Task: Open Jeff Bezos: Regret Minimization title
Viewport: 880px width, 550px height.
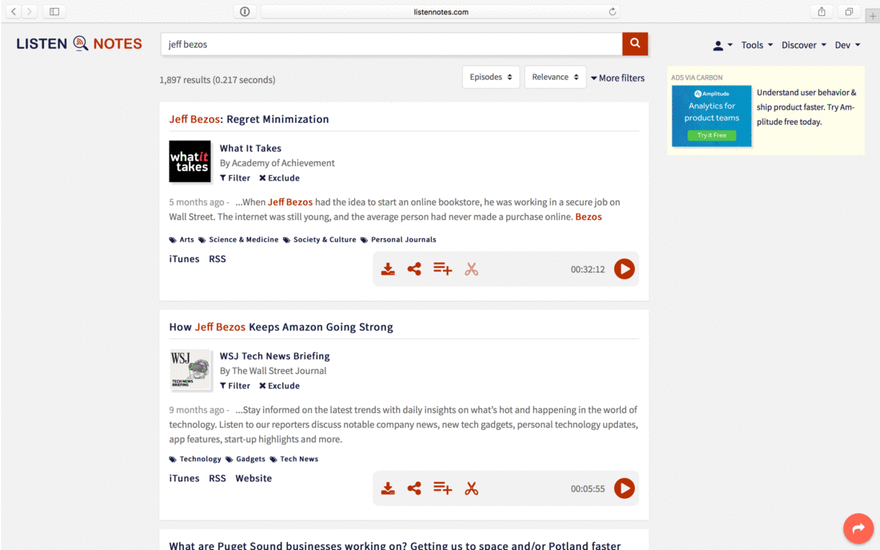Action: pos(249,119)
